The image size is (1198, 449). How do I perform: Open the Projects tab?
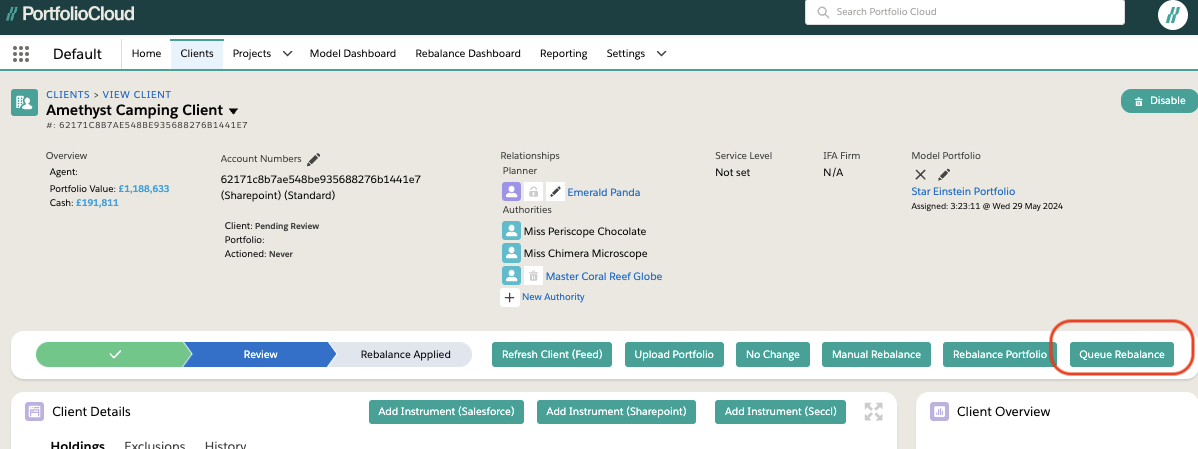[252, 53]
